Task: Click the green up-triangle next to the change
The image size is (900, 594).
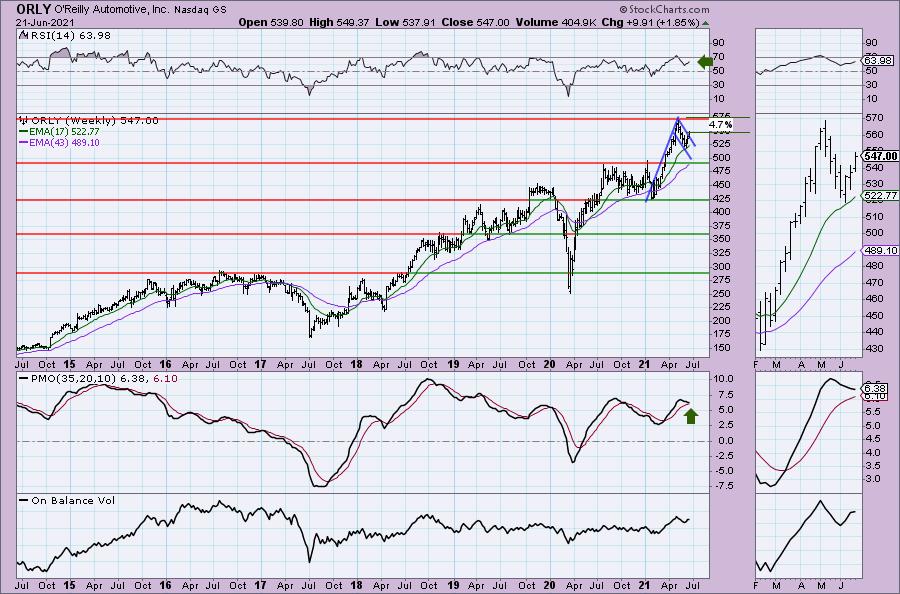Action: coord(705,23)
